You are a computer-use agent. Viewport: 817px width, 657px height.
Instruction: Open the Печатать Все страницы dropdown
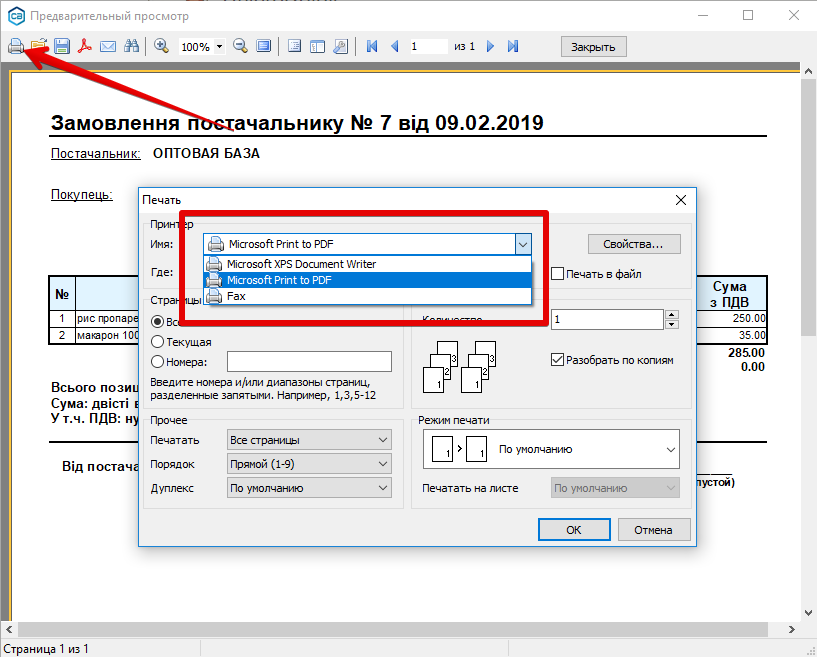[309, 440]
